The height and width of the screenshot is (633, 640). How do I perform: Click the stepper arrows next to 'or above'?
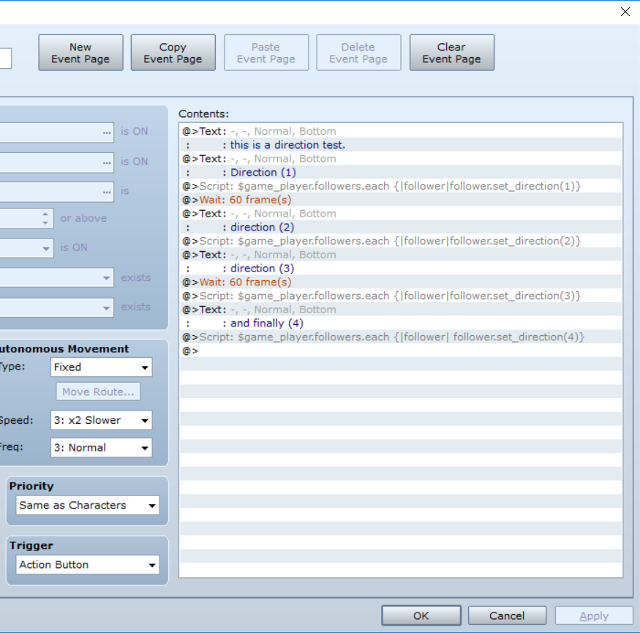pyautogui.click(x=45, y=218)
